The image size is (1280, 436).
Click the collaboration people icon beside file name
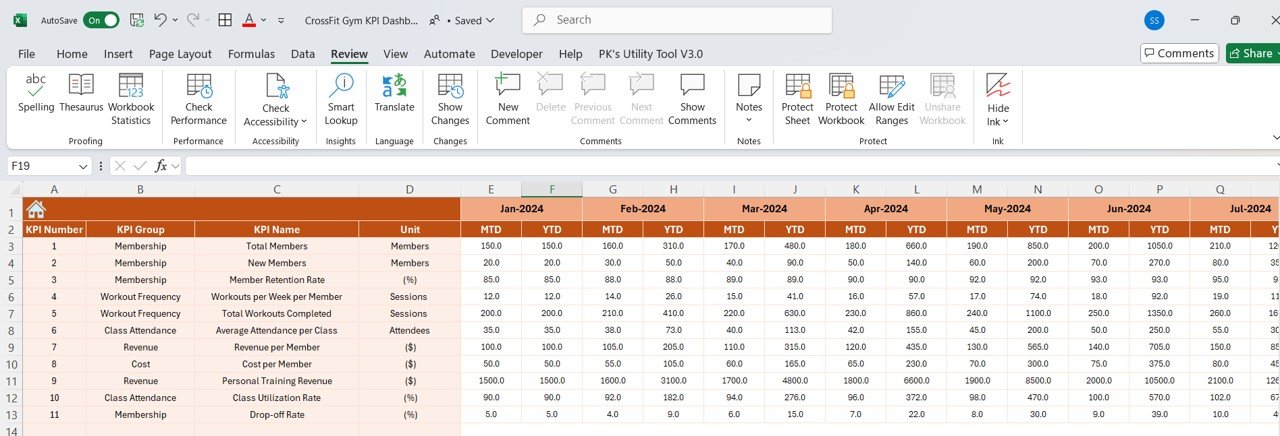(x=434, y=20)
